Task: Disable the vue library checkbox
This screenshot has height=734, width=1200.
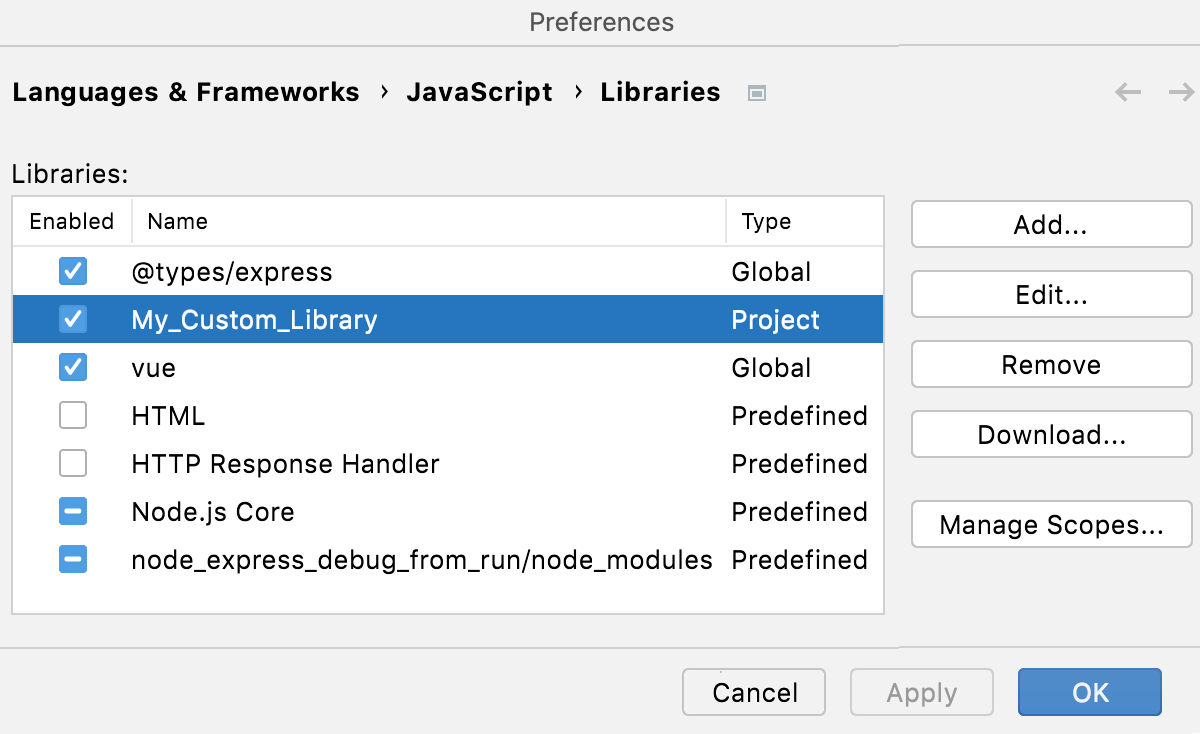Action: point(72,367)
